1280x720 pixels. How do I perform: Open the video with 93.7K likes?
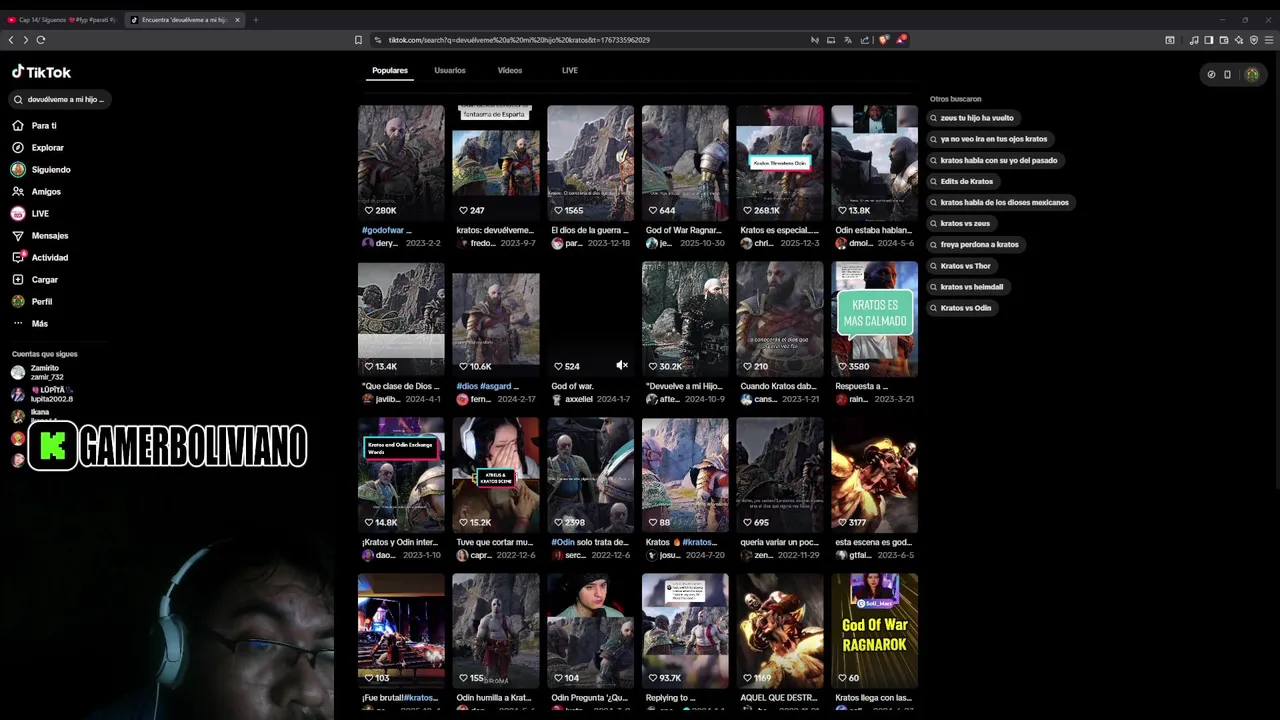(x=685, y=630)
